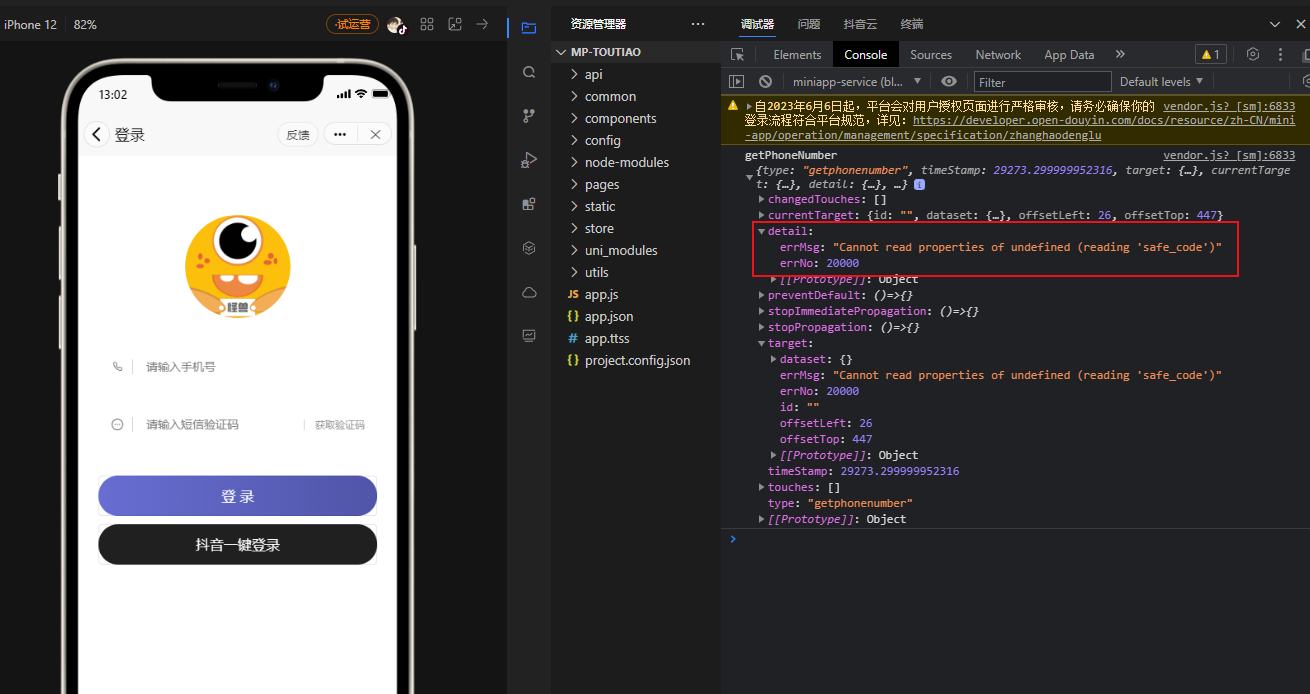Open the Default levels dropdown

point(1162,82)
